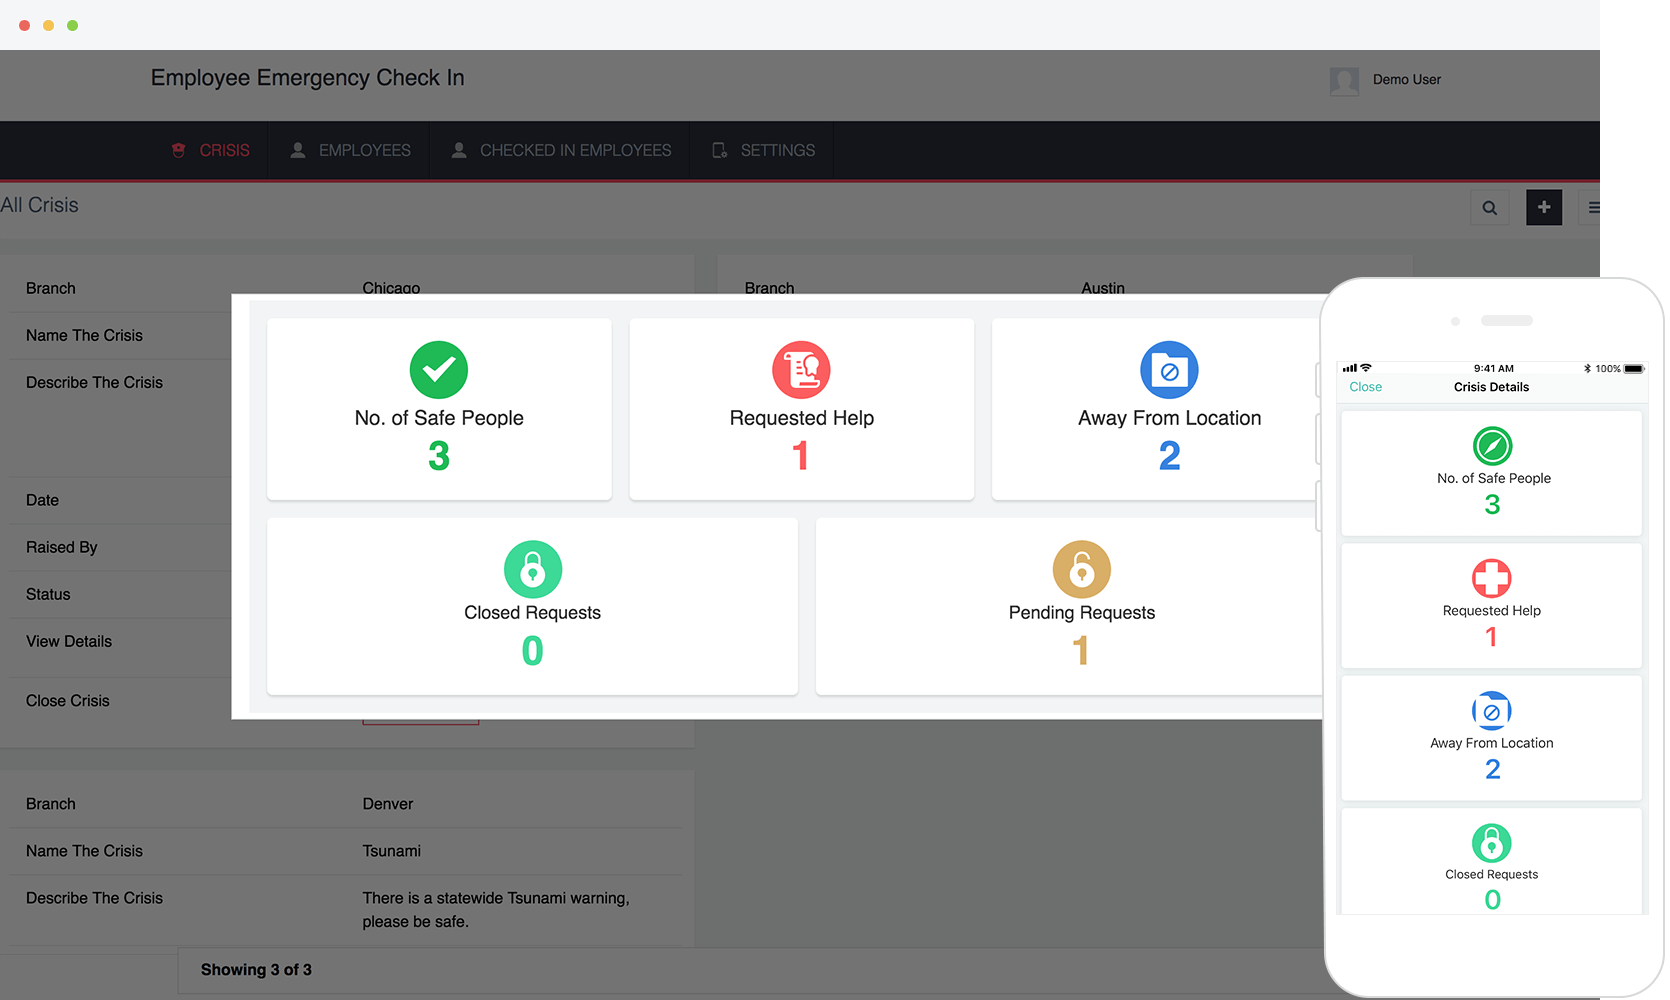This screenshot has width=1670, height=1000.
Task: Click green checkmark Safe People icon
Action: click(439, 370)
